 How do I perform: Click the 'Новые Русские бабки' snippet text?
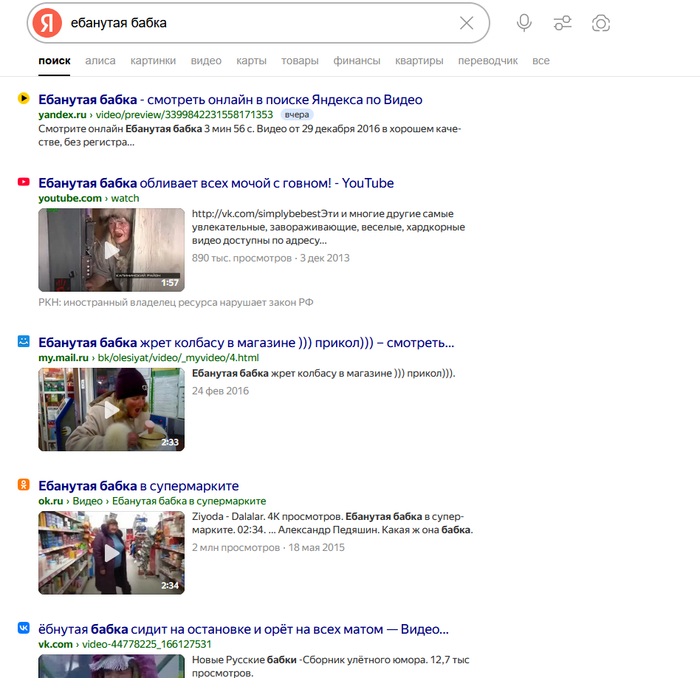(x=330, y=666)
